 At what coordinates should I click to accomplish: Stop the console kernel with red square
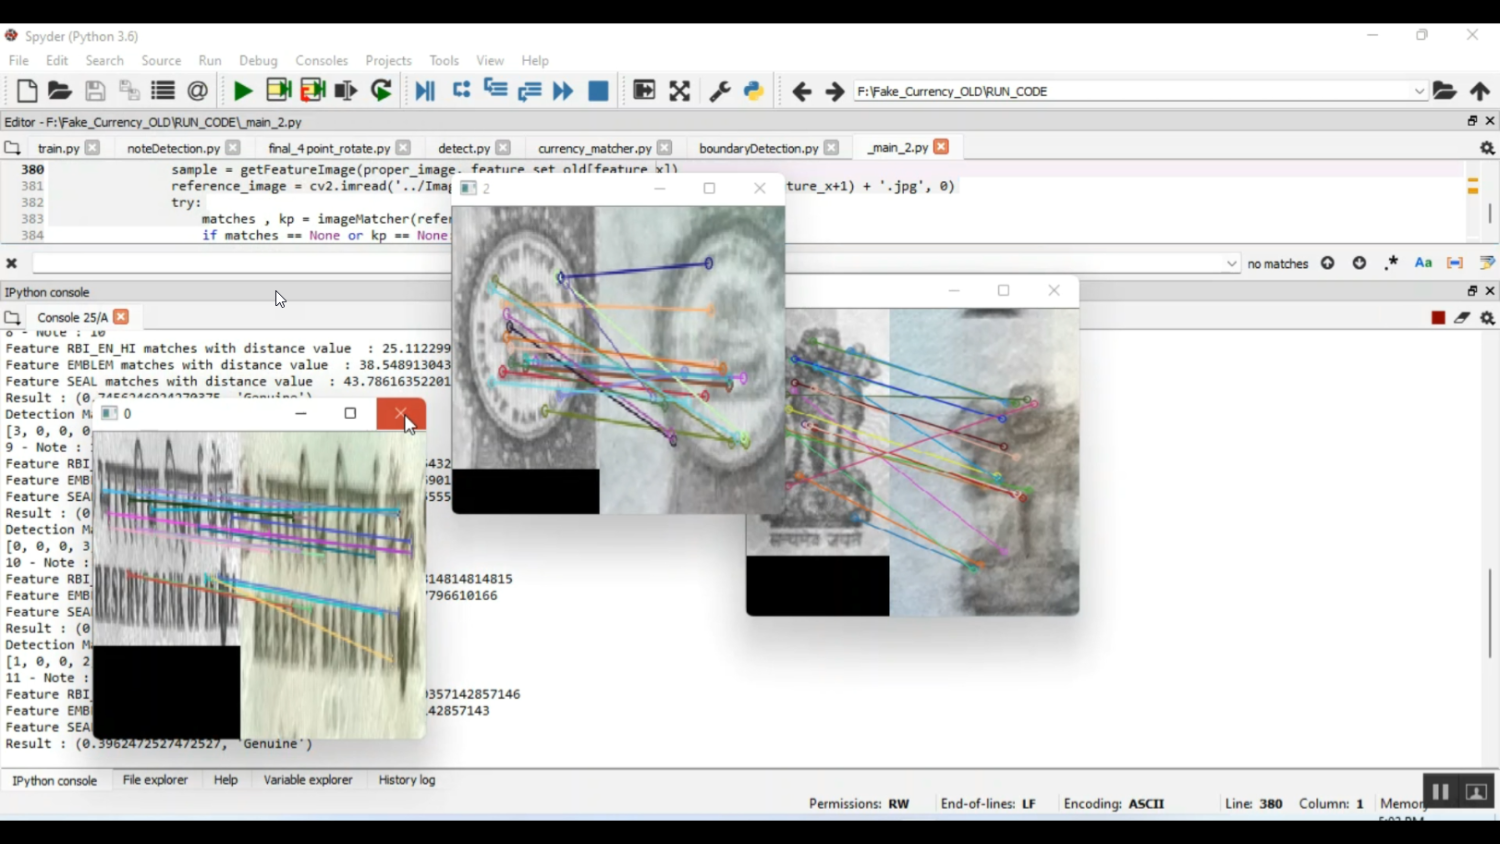1438,318
